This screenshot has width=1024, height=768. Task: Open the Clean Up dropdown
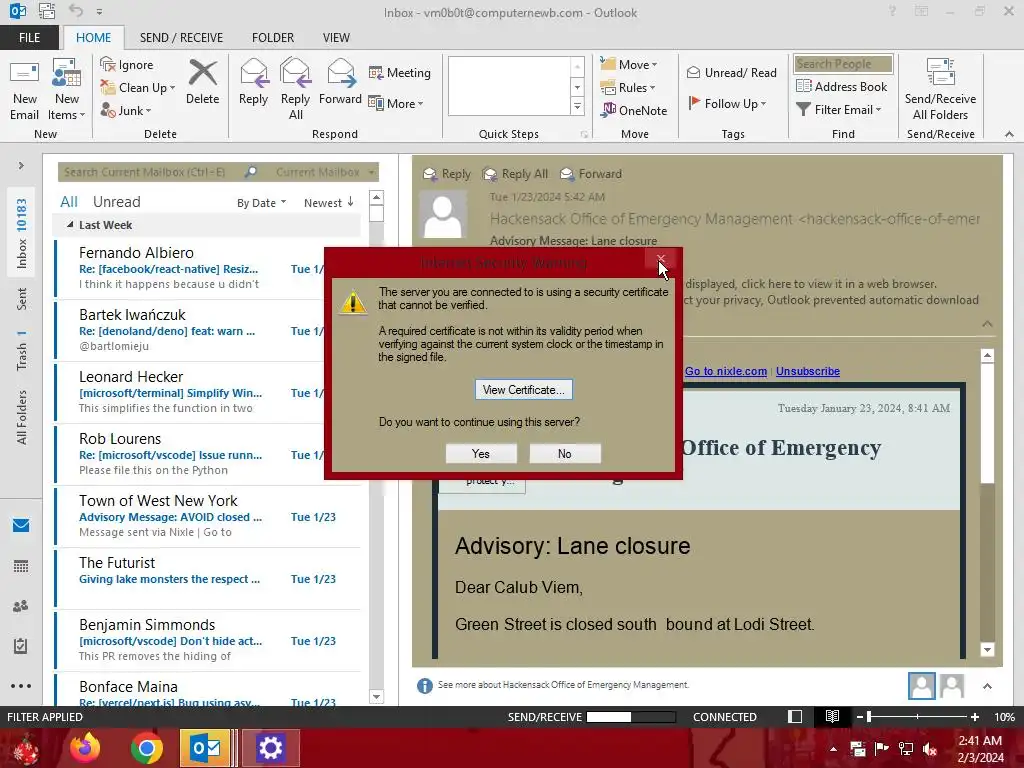click(x=138, y=88)
